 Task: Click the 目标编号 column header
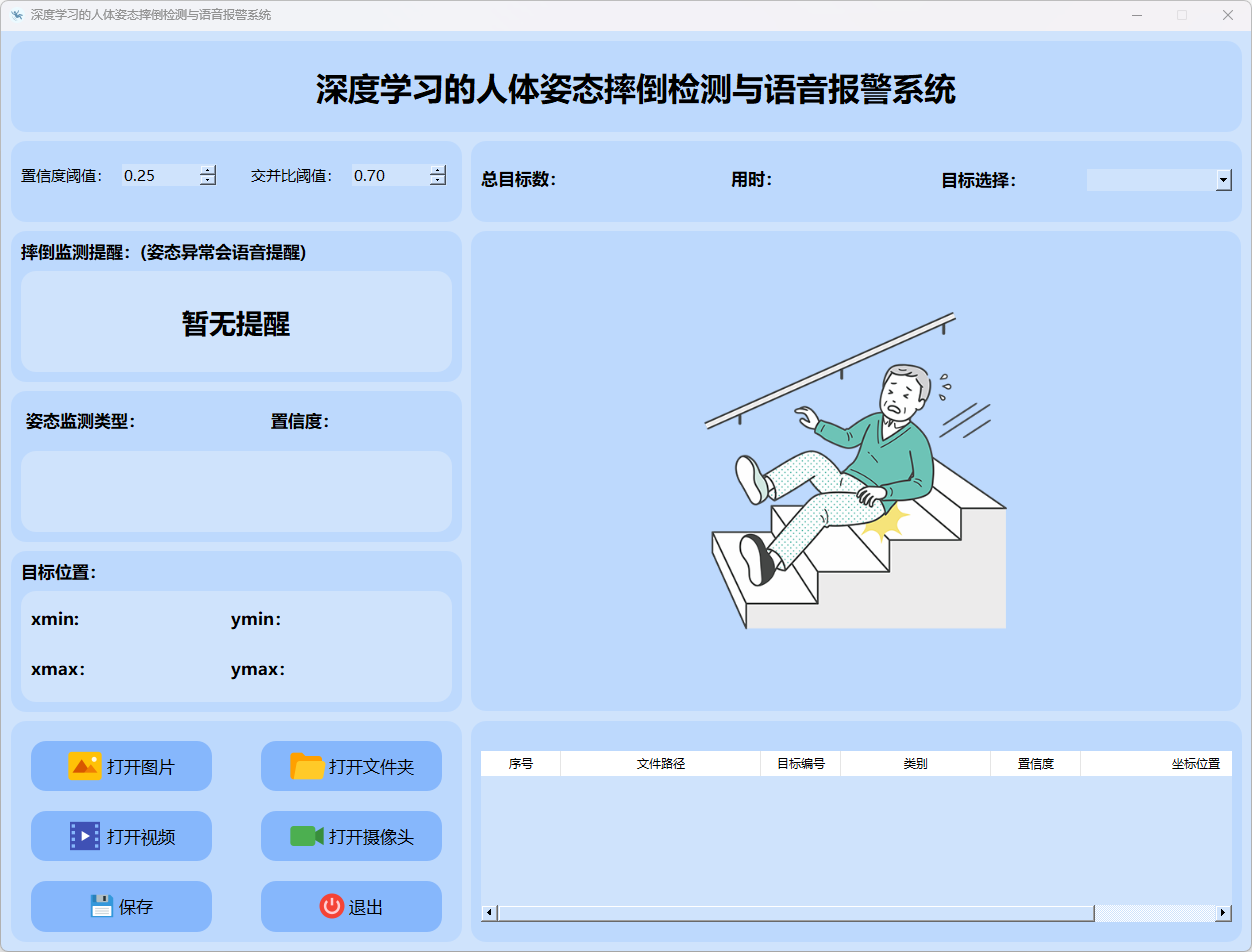point(801,763)
